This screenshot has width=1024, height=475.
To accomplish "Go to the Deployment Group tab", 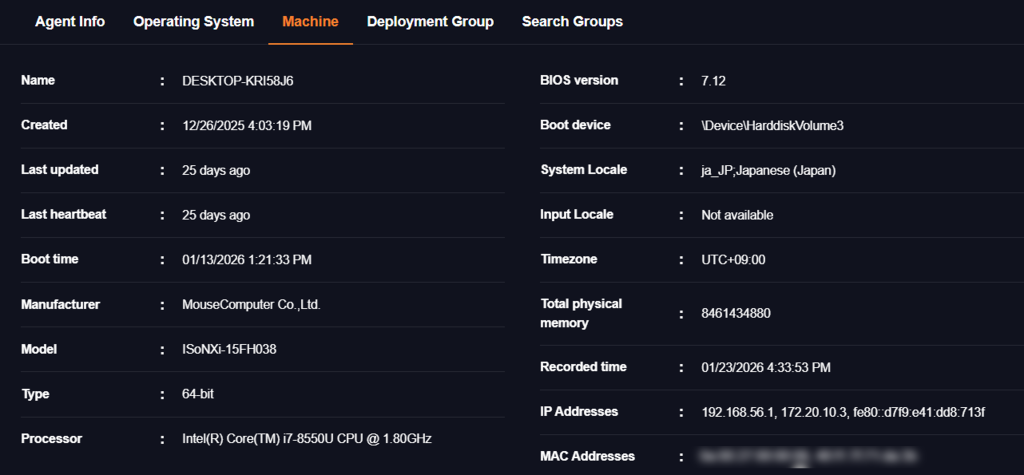I will point(430,21).
